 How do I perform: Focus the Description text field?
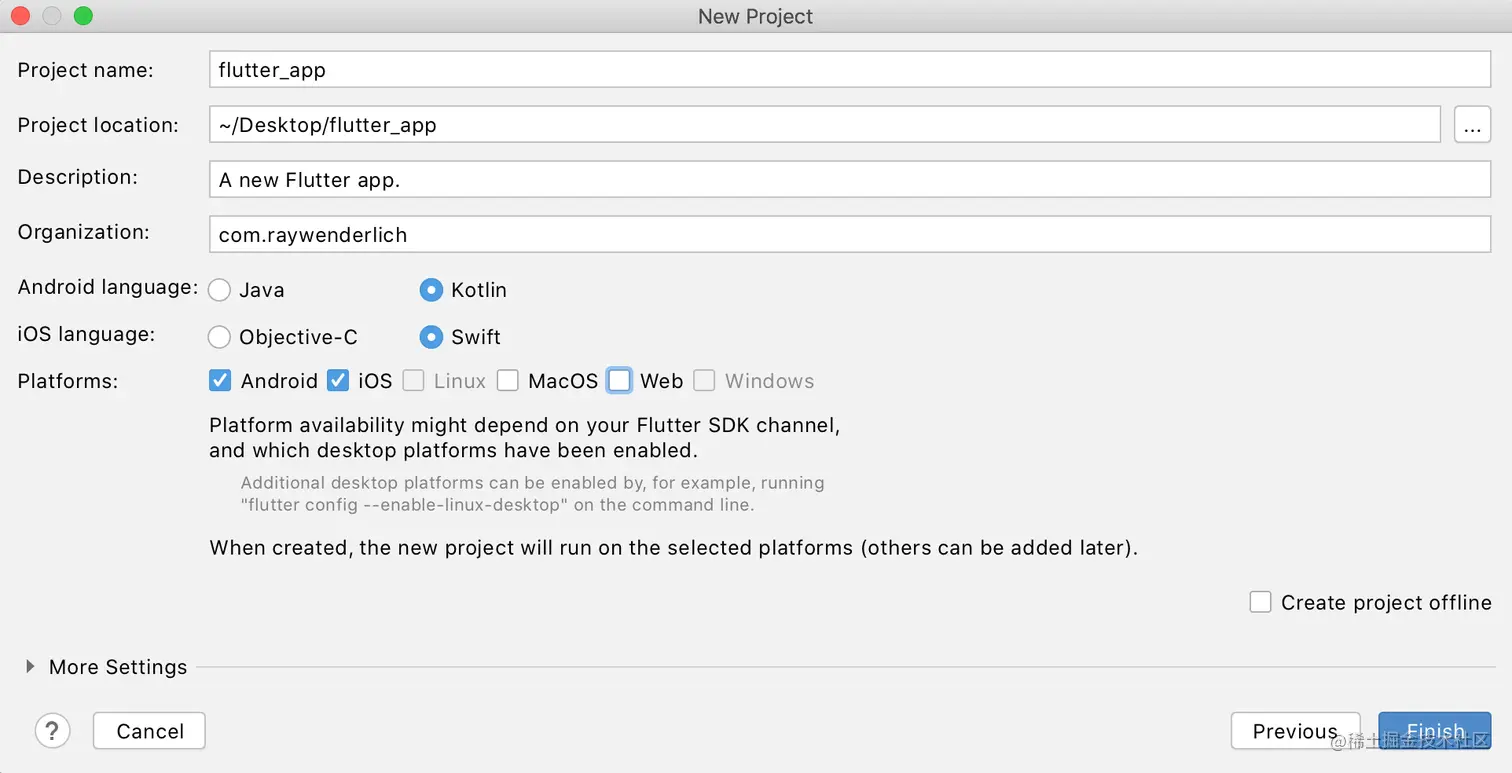(x=850, y=180)
